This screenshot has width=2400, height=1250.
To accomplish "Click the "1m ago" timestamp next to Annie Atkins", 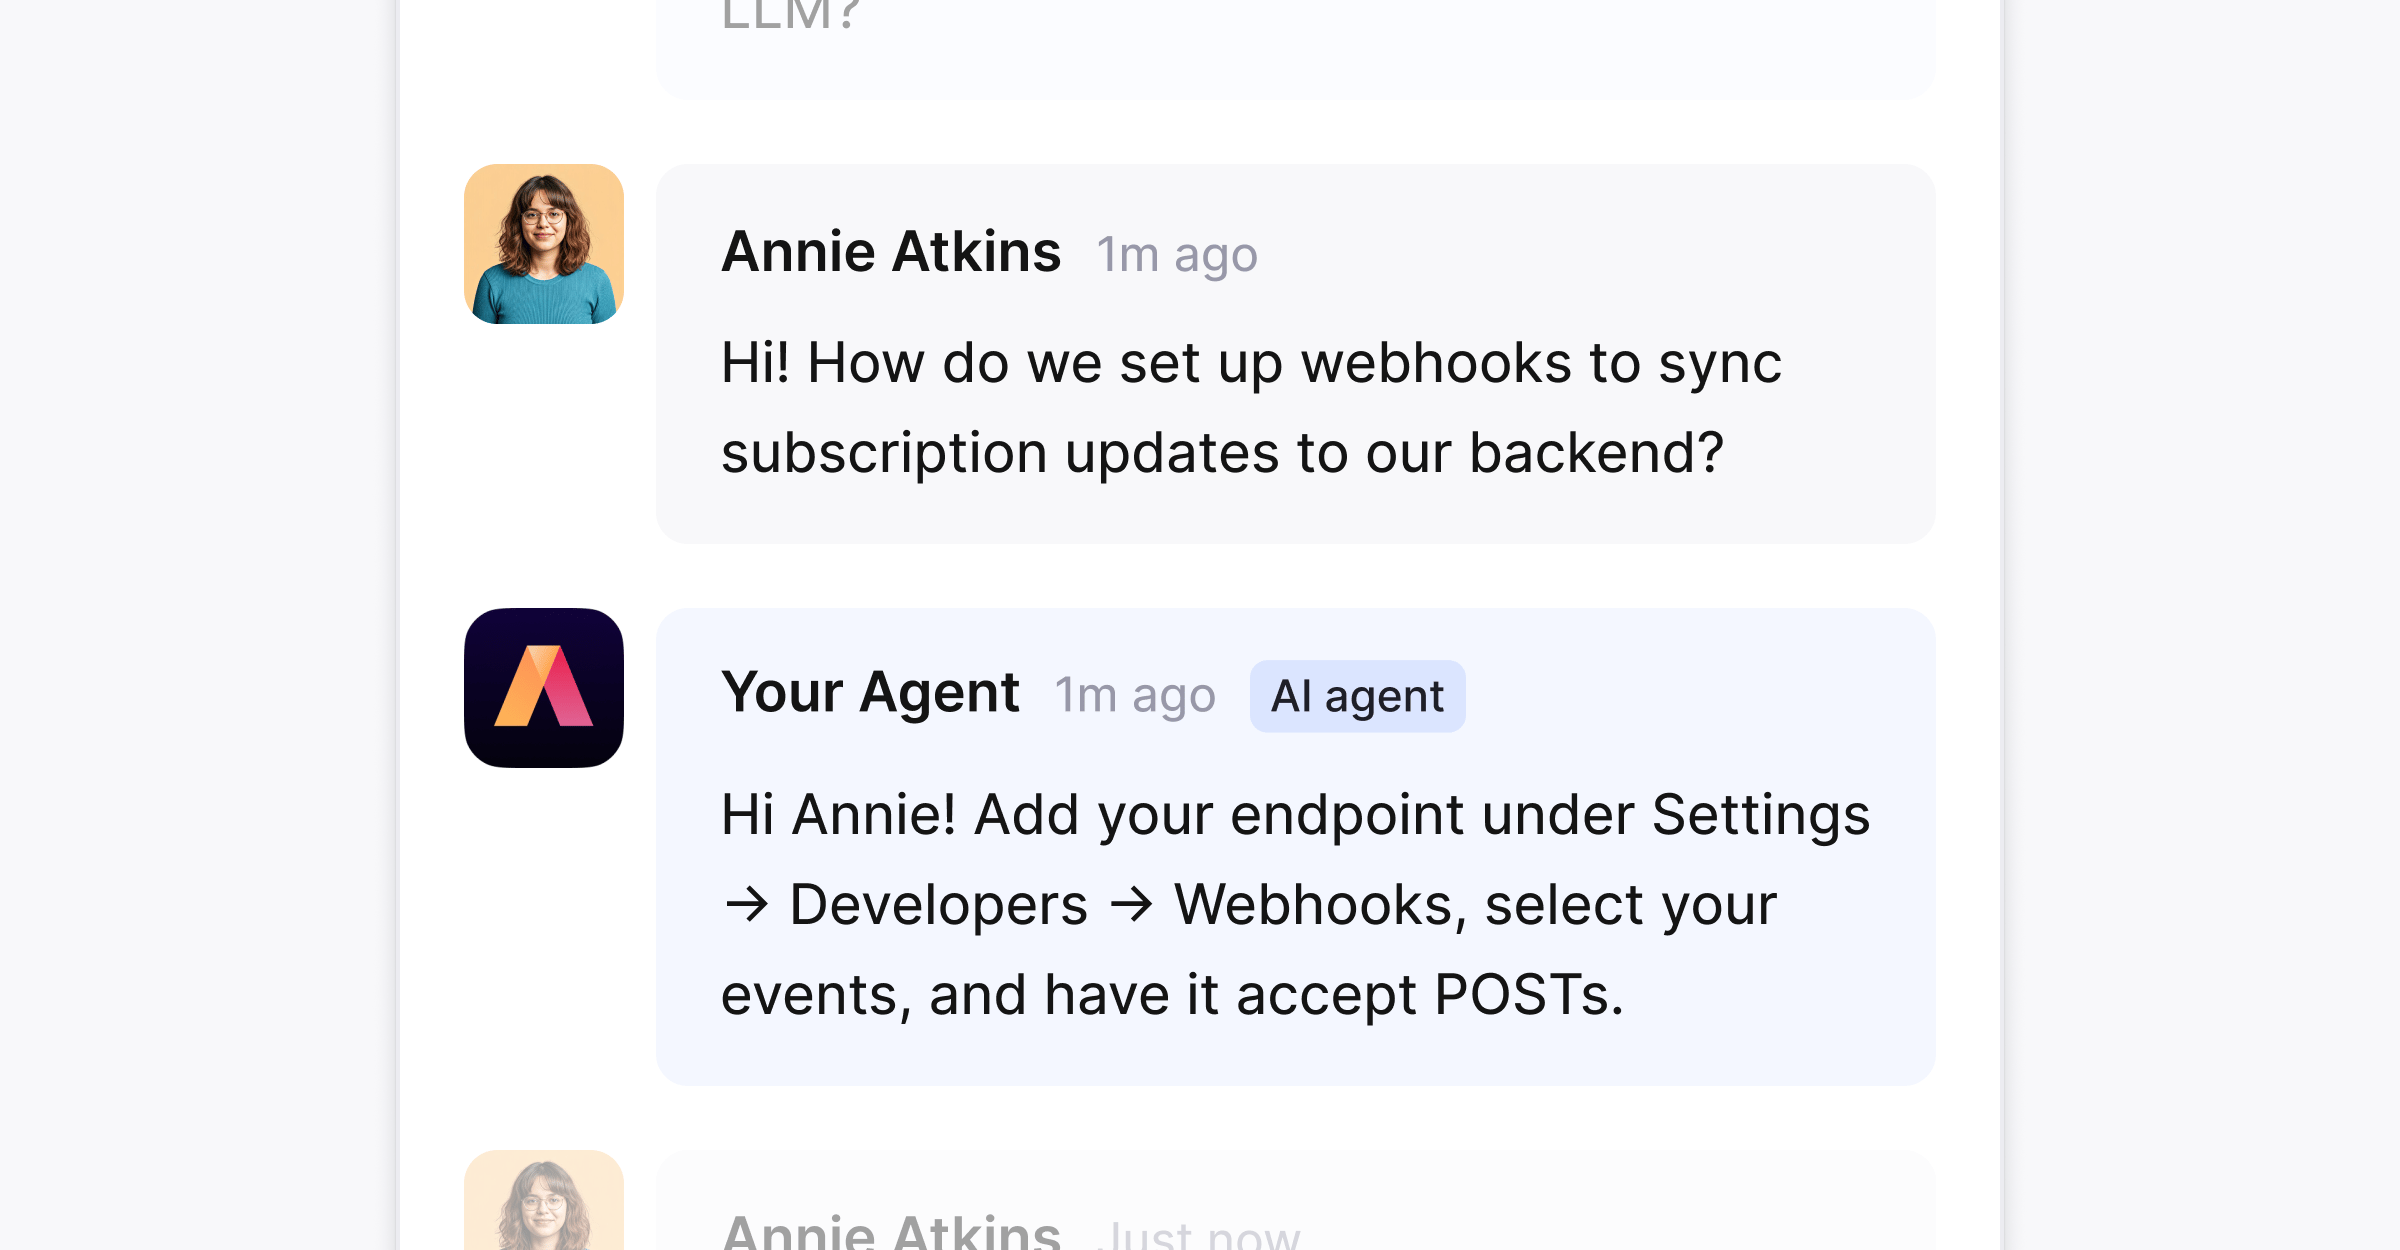I will click(1177, 255).
